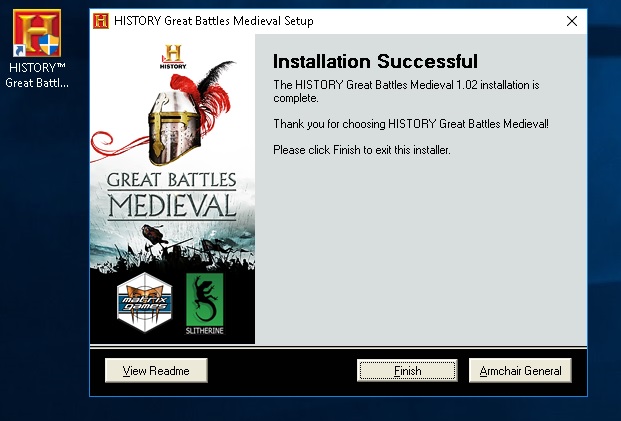Select the 'HISTORY™ Great Battl...' desktop icon label
Image resolution: width=621 pixels, height=421 pixels.
click(37, 75)
